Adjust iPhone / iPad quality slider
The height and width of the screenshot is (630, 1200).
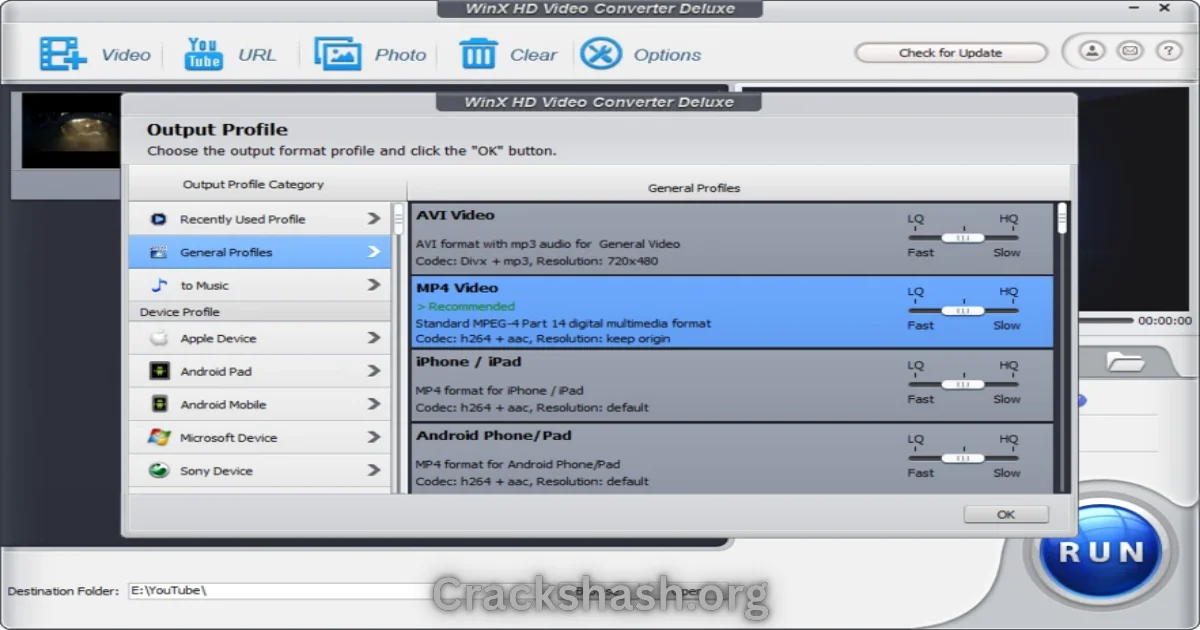pos(963,385)
